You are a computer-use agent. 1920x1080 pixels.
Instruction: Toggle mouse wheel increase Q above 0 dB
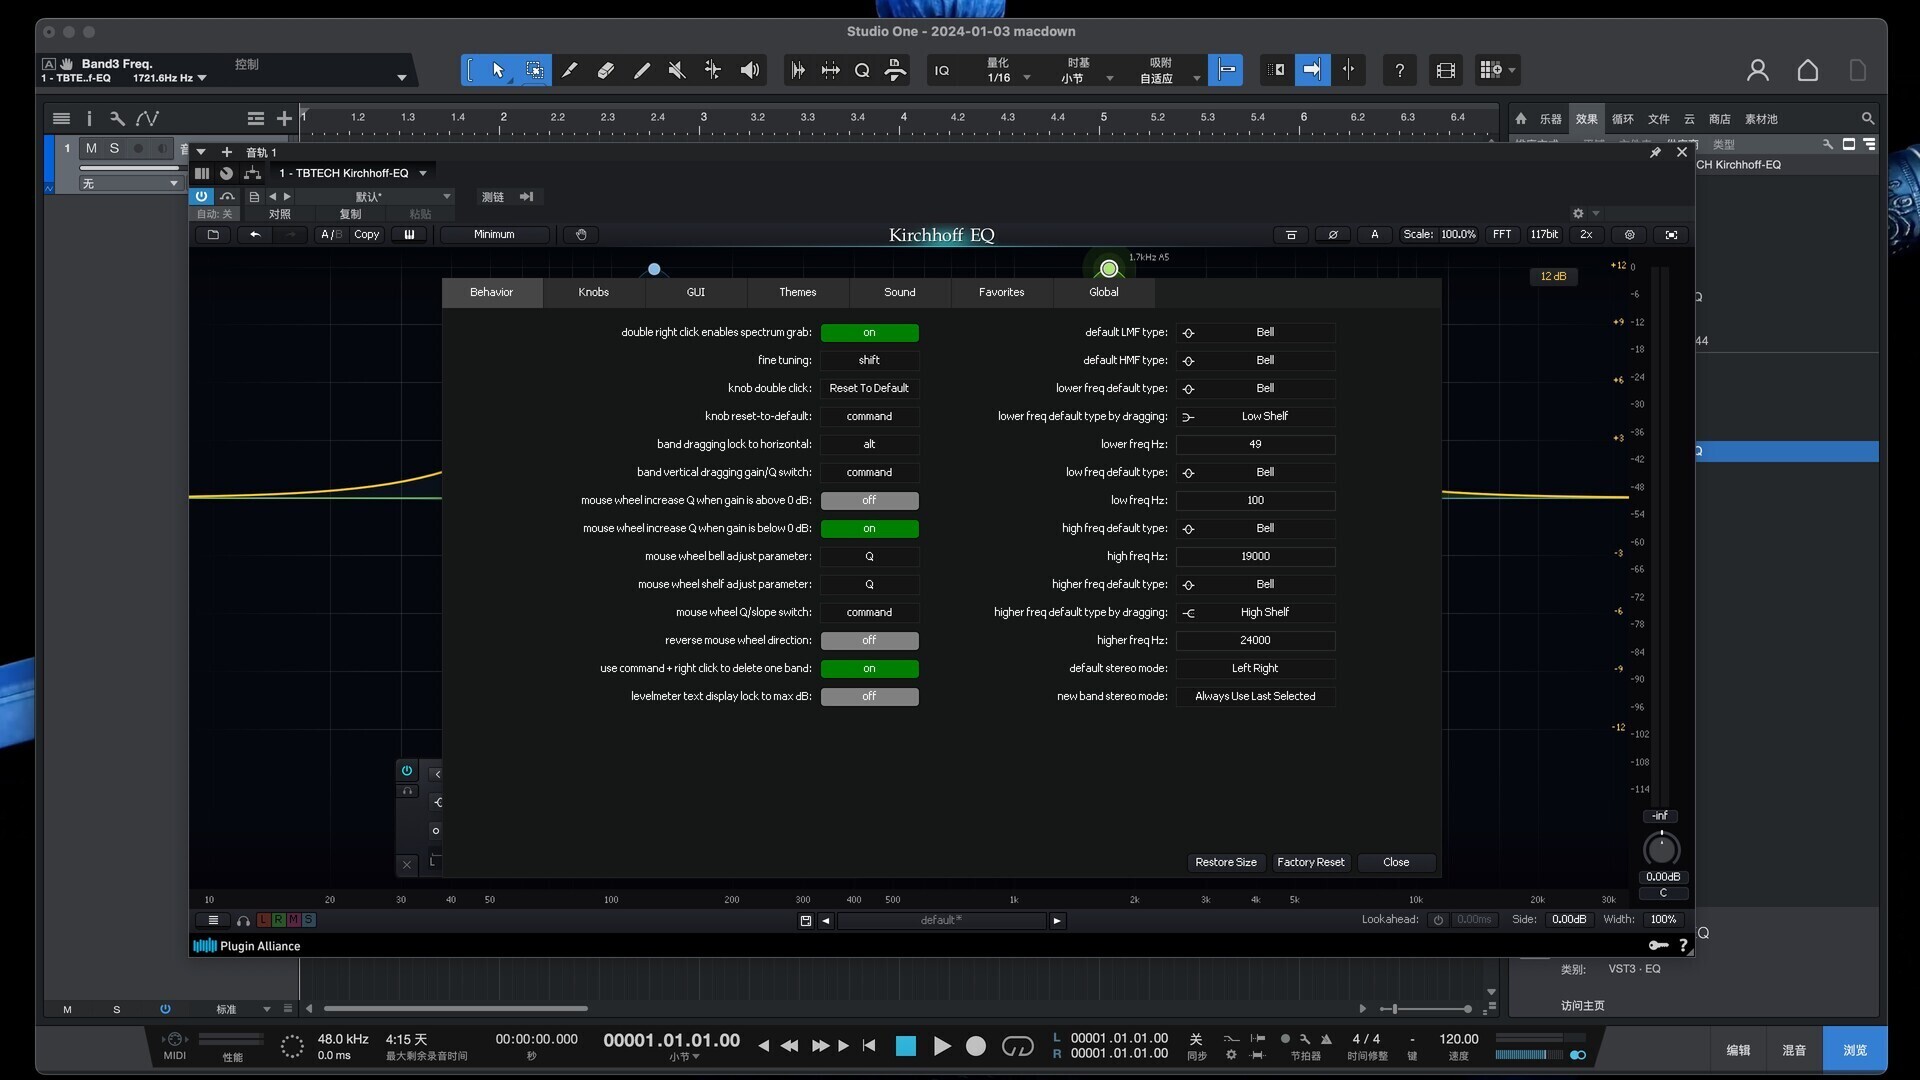(x=869, y=501)
